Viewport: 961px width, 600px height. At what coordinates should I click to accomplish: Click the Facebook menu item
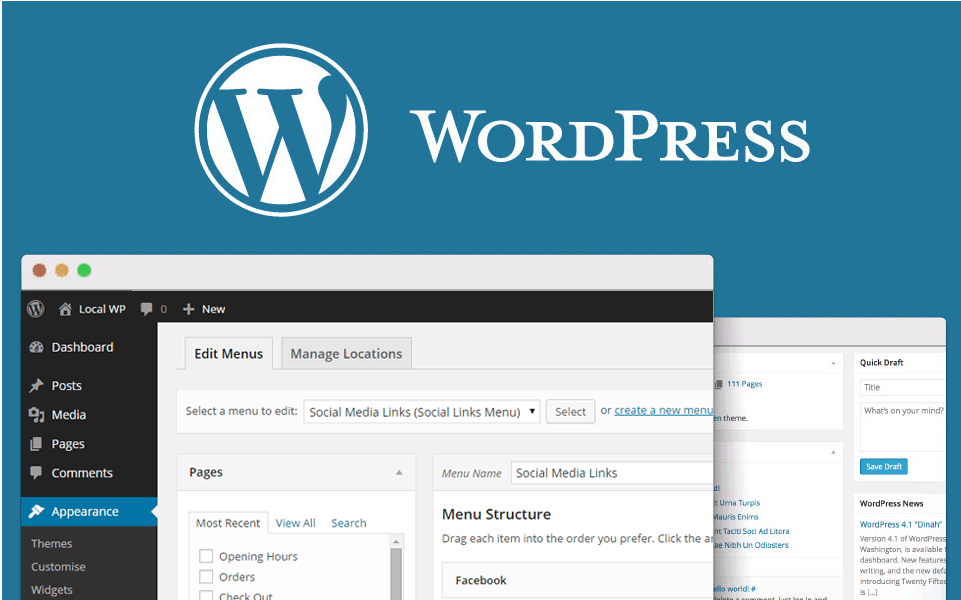click(577, 580)
